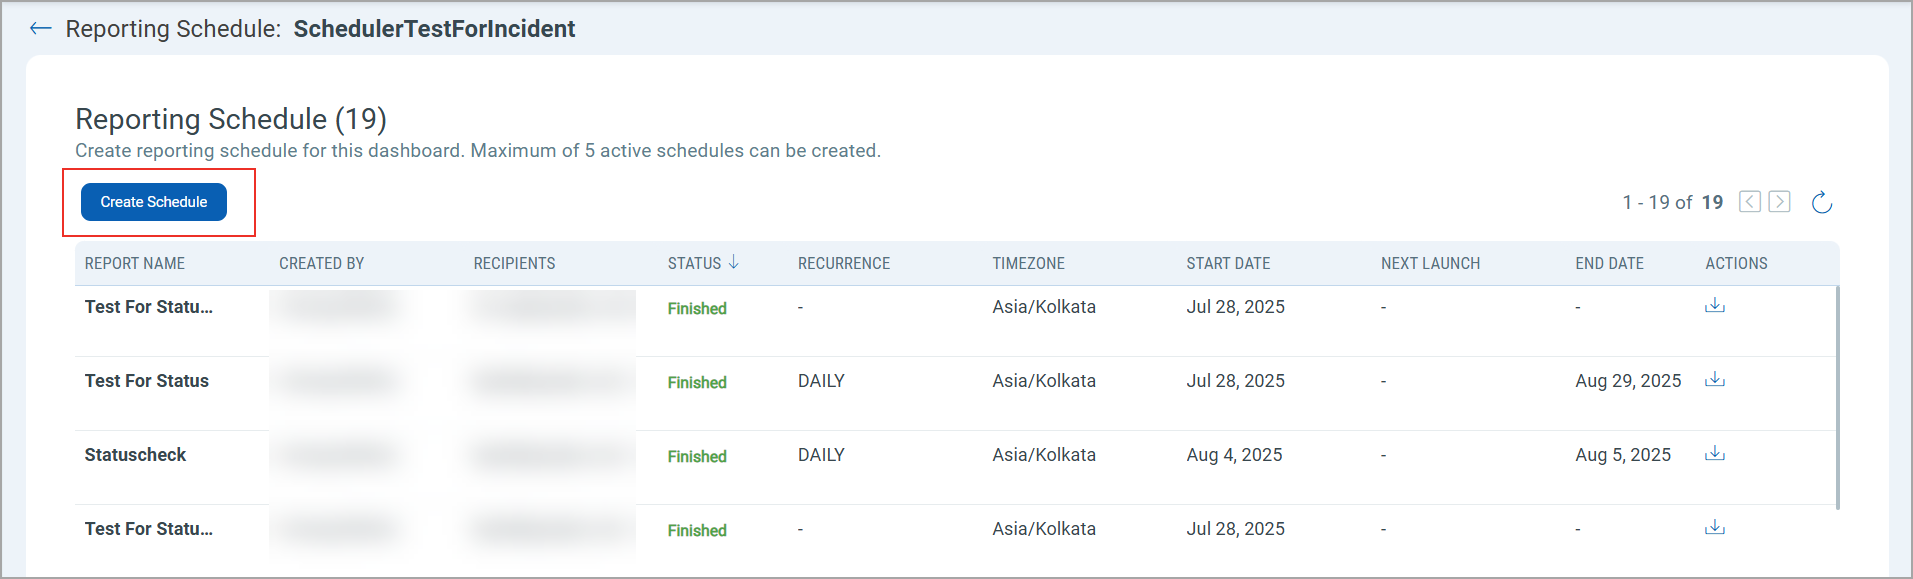Download the Test For Status daily report

(1714, 380)
